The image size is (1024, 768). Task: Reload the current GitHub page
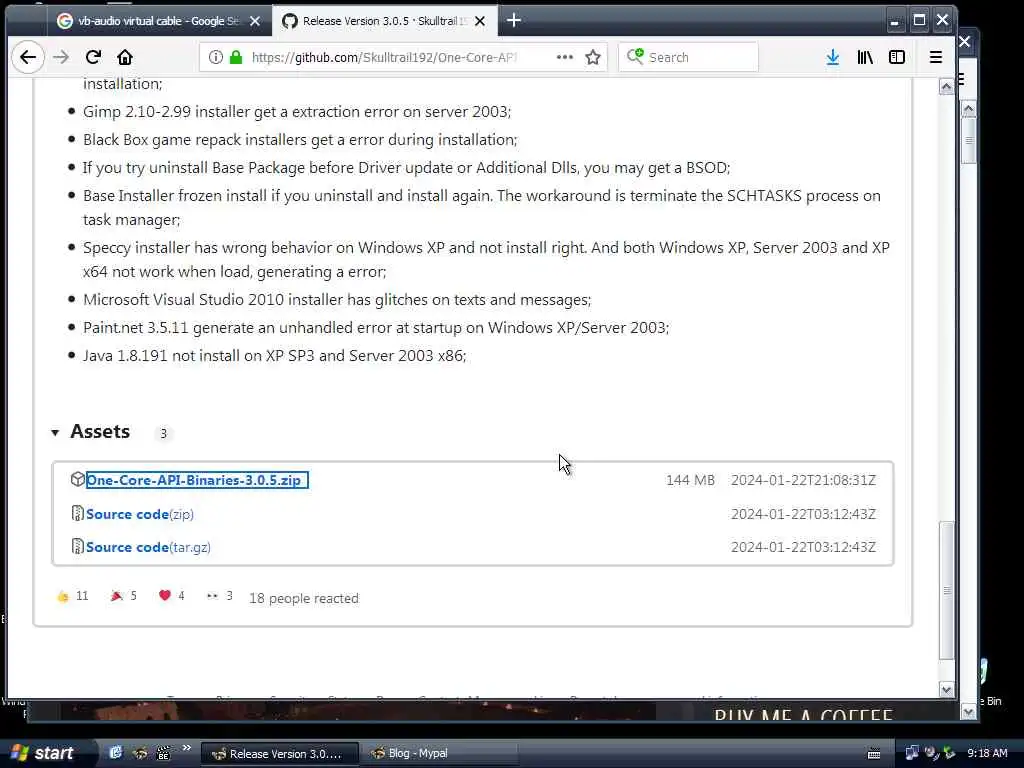(93, 57)
